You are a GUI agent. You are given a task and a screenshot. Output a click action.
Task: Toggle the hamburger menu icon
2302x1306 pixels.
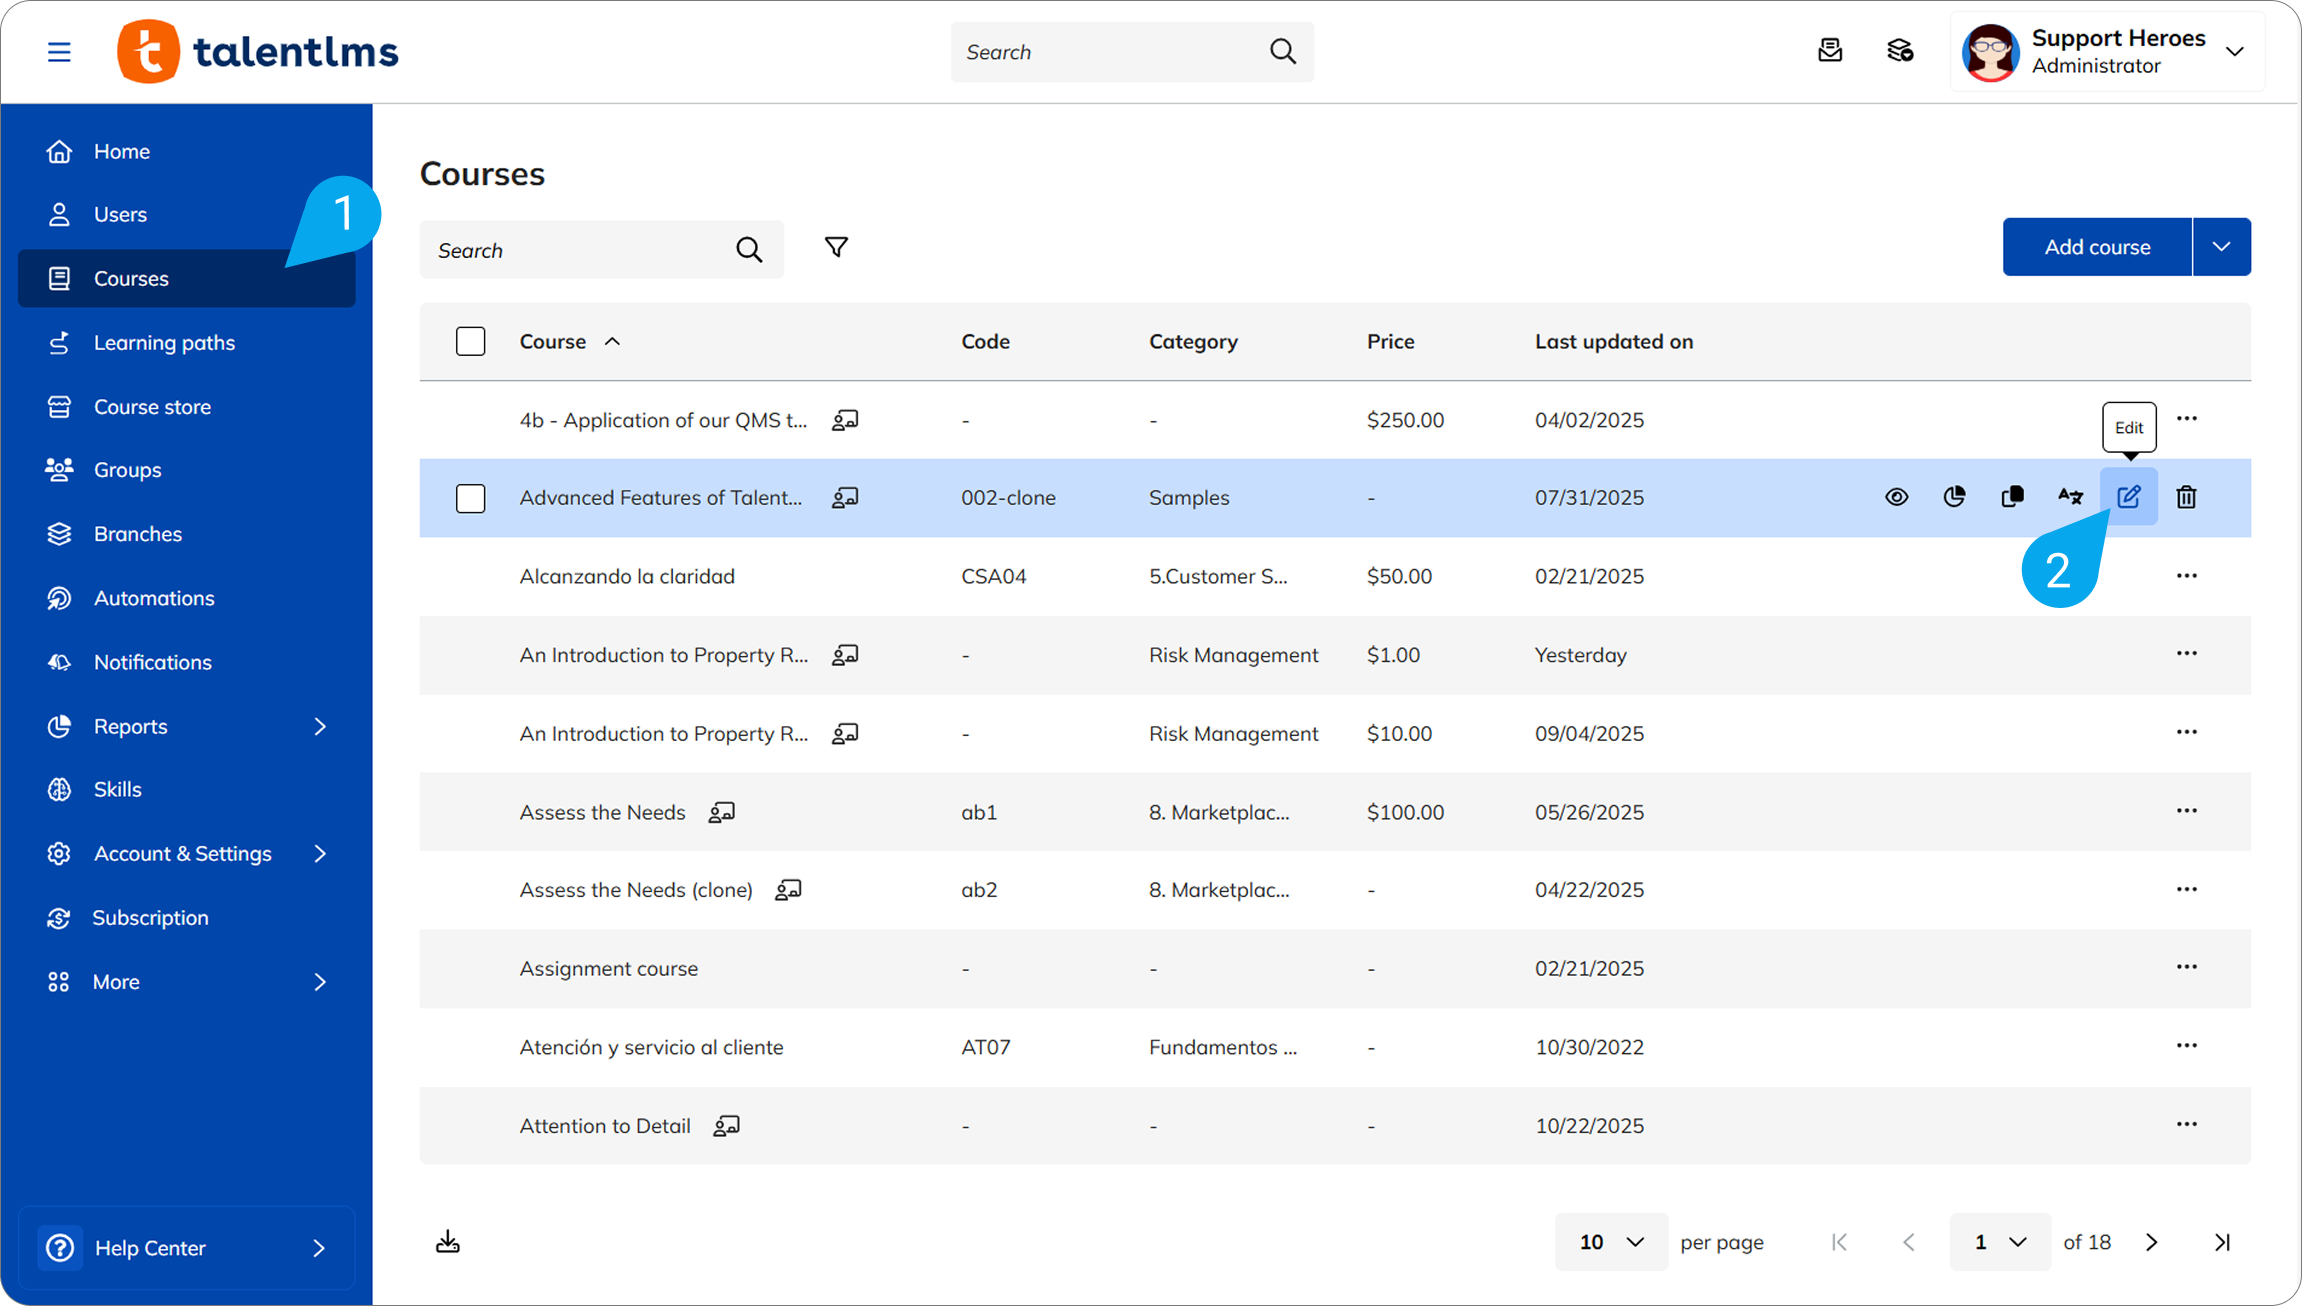point(59,52)
